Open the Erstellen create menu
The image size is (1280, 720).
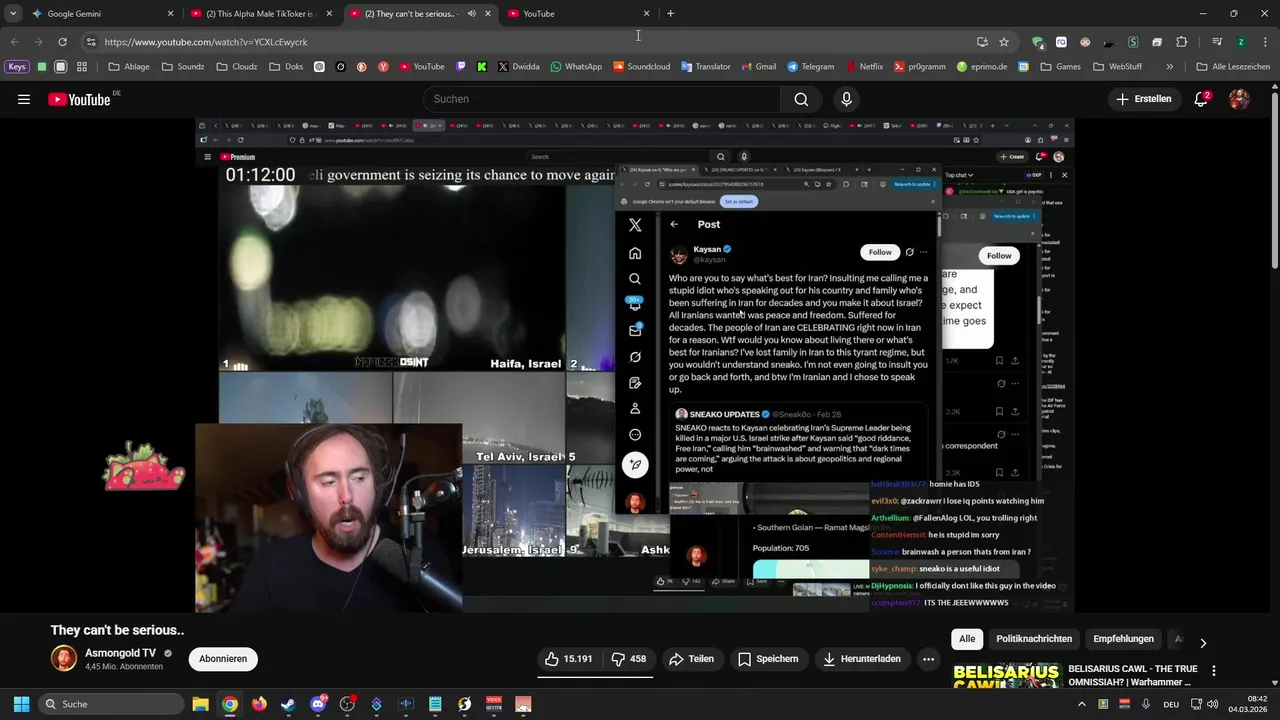point(1143,99)
